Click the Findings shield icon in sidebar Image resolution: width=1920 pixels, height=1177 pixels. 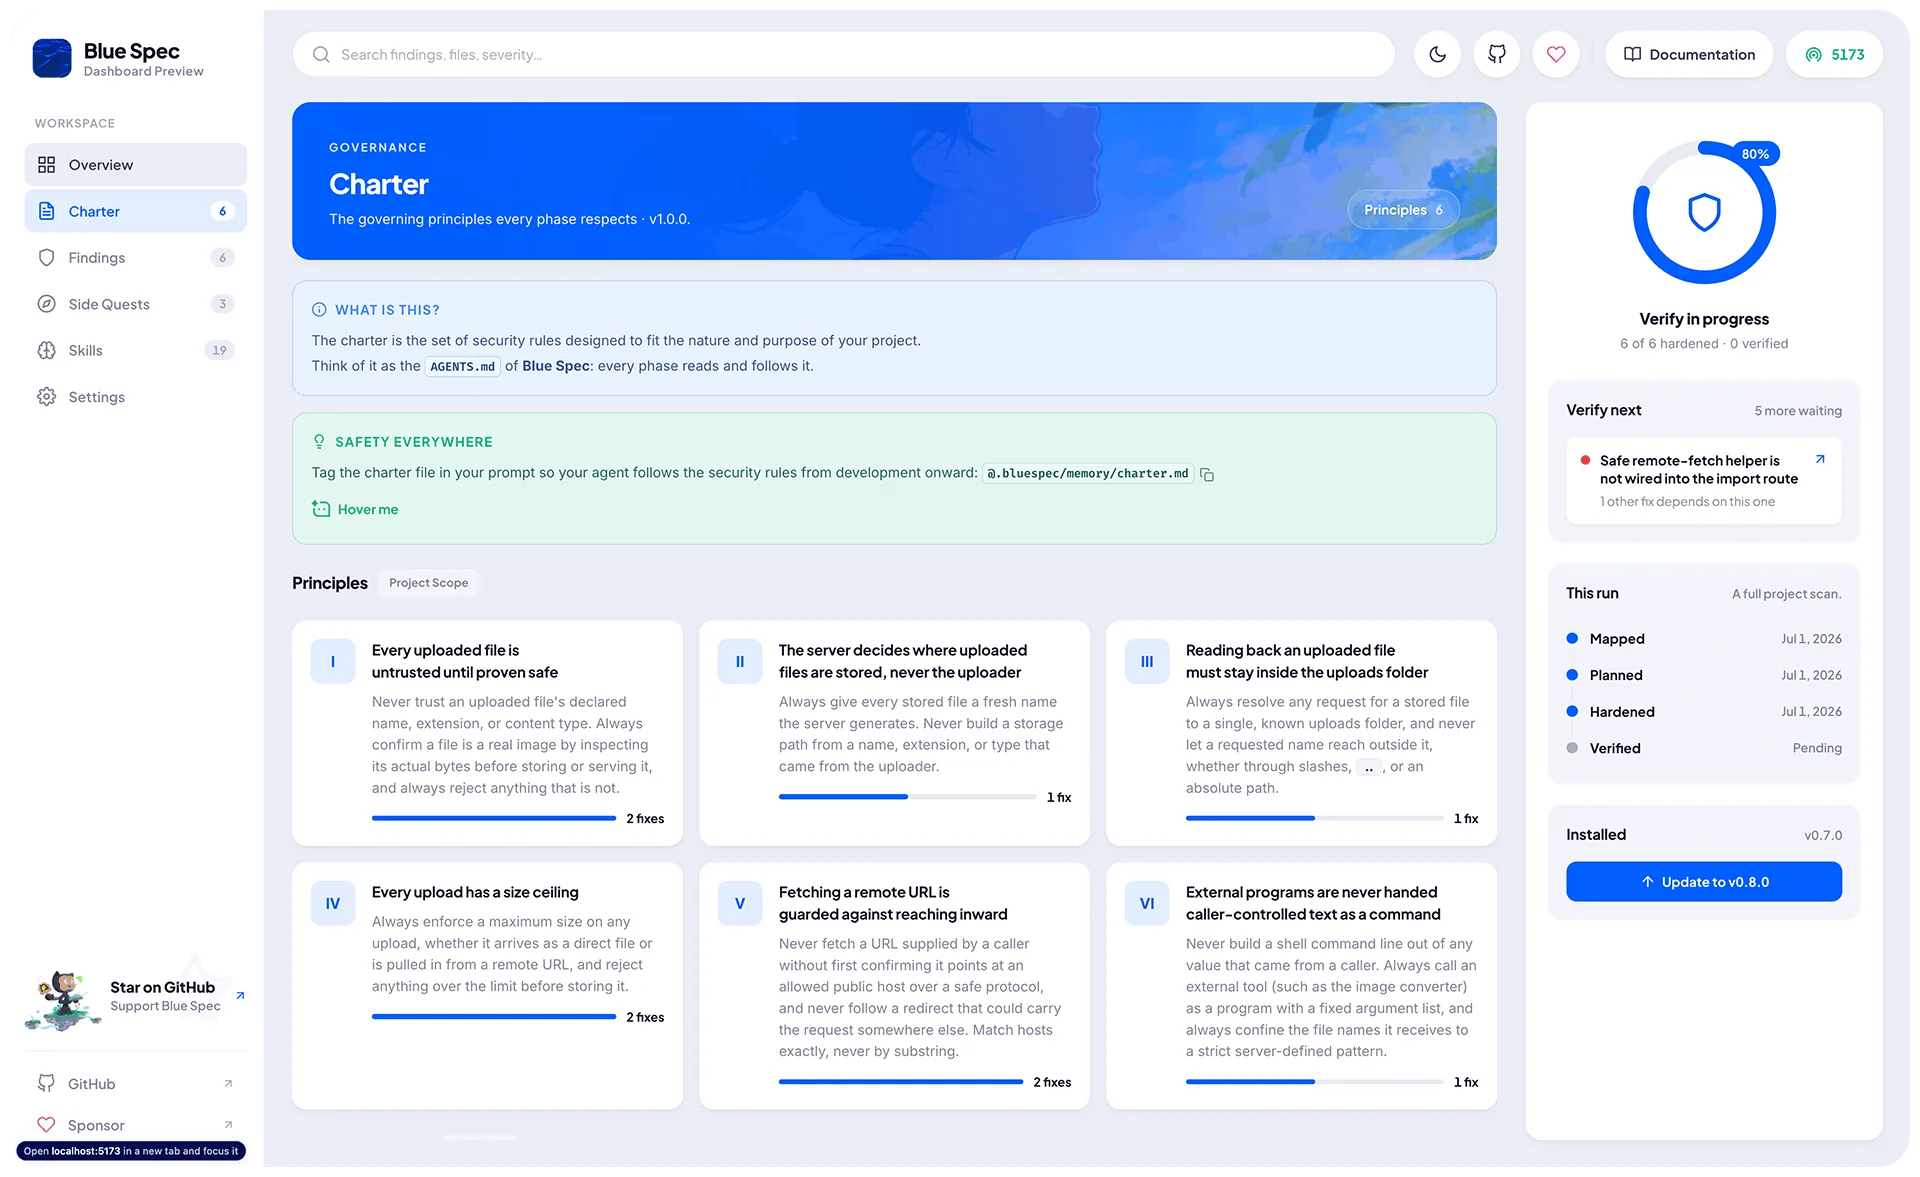[x=46, y=258]
